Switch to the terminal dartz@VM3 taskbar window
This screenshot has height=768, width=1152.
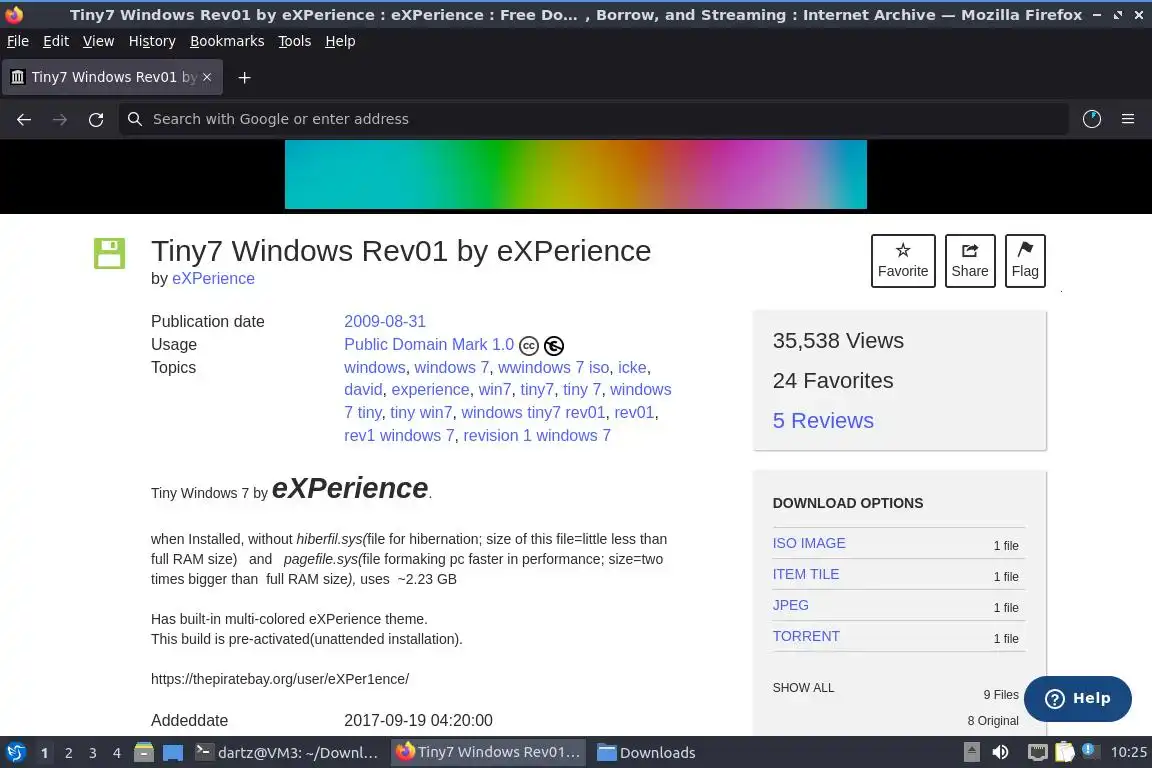(x=287, y=753)
